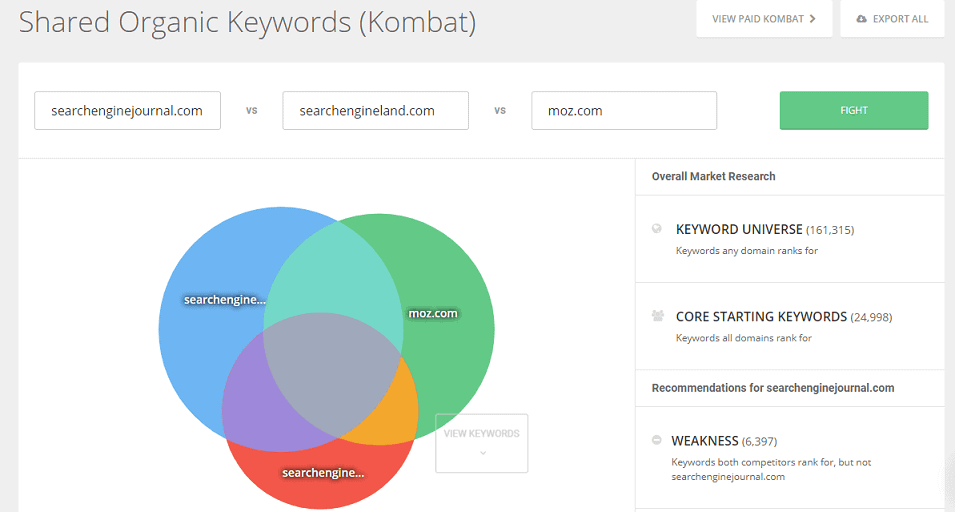Select the Keyword Universe item
This screenshot has height=512, width=955.
coord(790,239)
